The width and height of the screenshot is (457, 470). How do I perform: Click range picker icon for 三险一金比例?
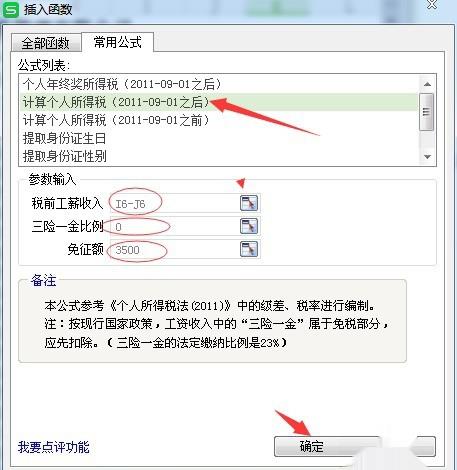tap(249, 226)
